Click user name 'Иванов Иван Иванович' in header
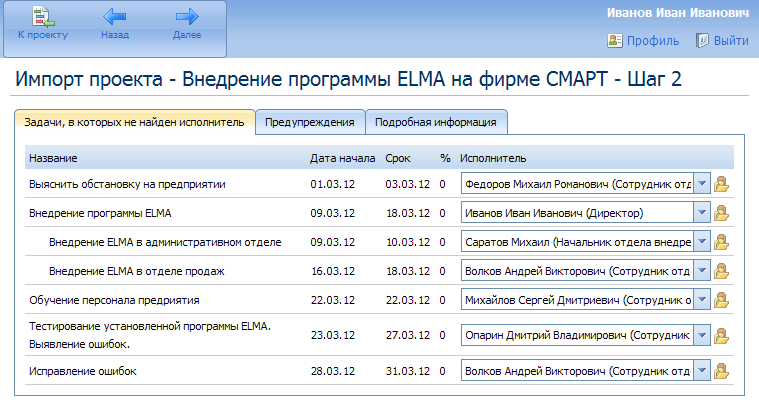The image size is (759, 407). click(678, 13)
